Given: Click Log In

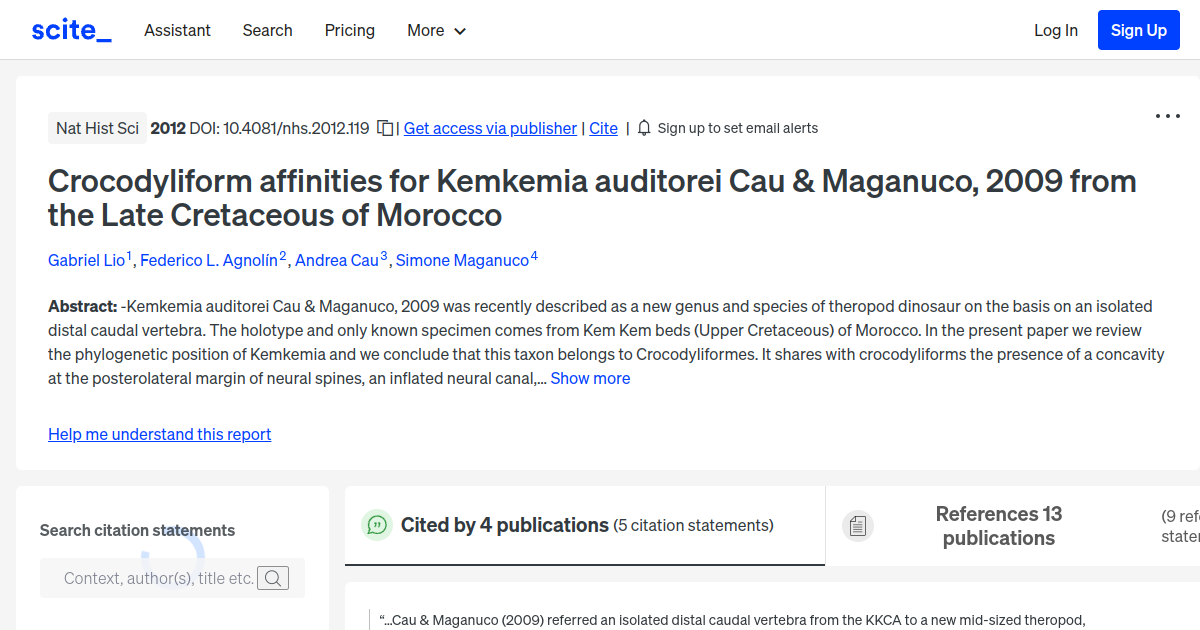Looking at the screenshot, I should click(1055, 30).
